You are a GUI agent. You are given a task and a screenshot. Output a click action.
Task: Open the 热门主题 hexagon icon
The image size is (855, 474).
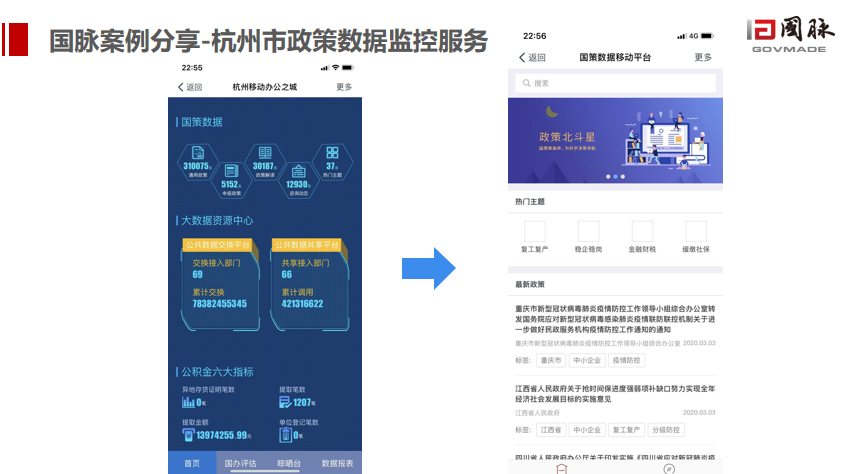[x=331, y=156]
